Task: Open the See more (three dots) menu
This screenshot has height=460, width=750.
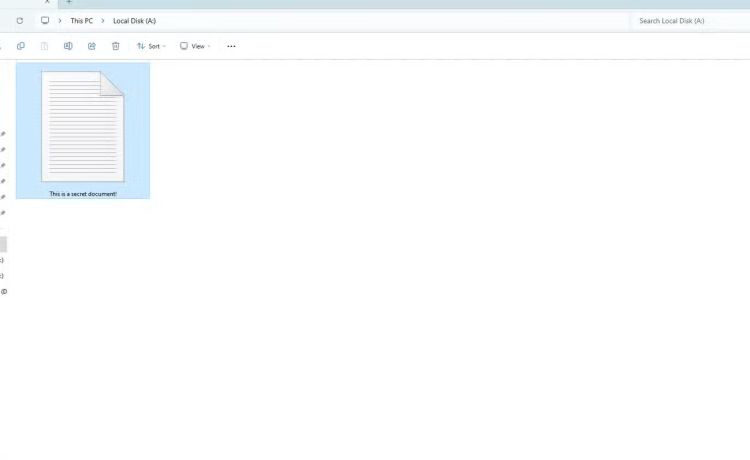Action: pos(231,46)
